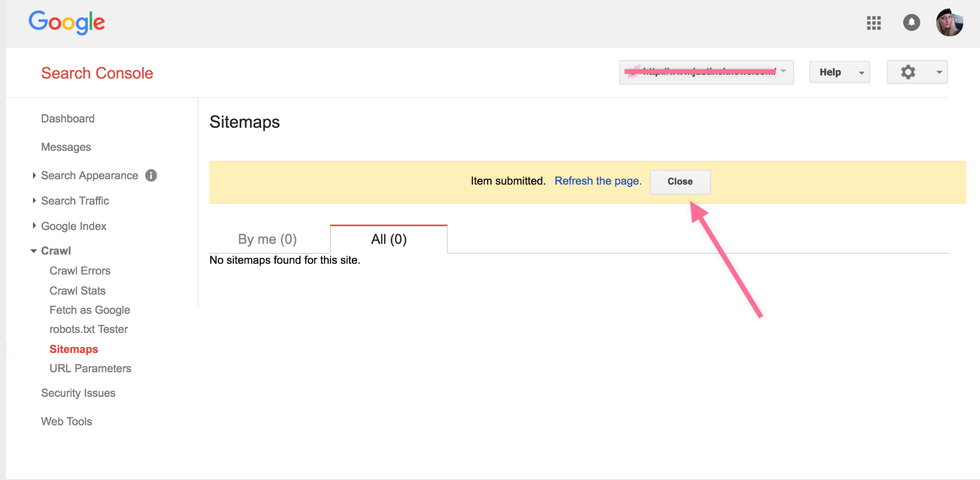Switch to the By me (0) tab

coord(268,239)
